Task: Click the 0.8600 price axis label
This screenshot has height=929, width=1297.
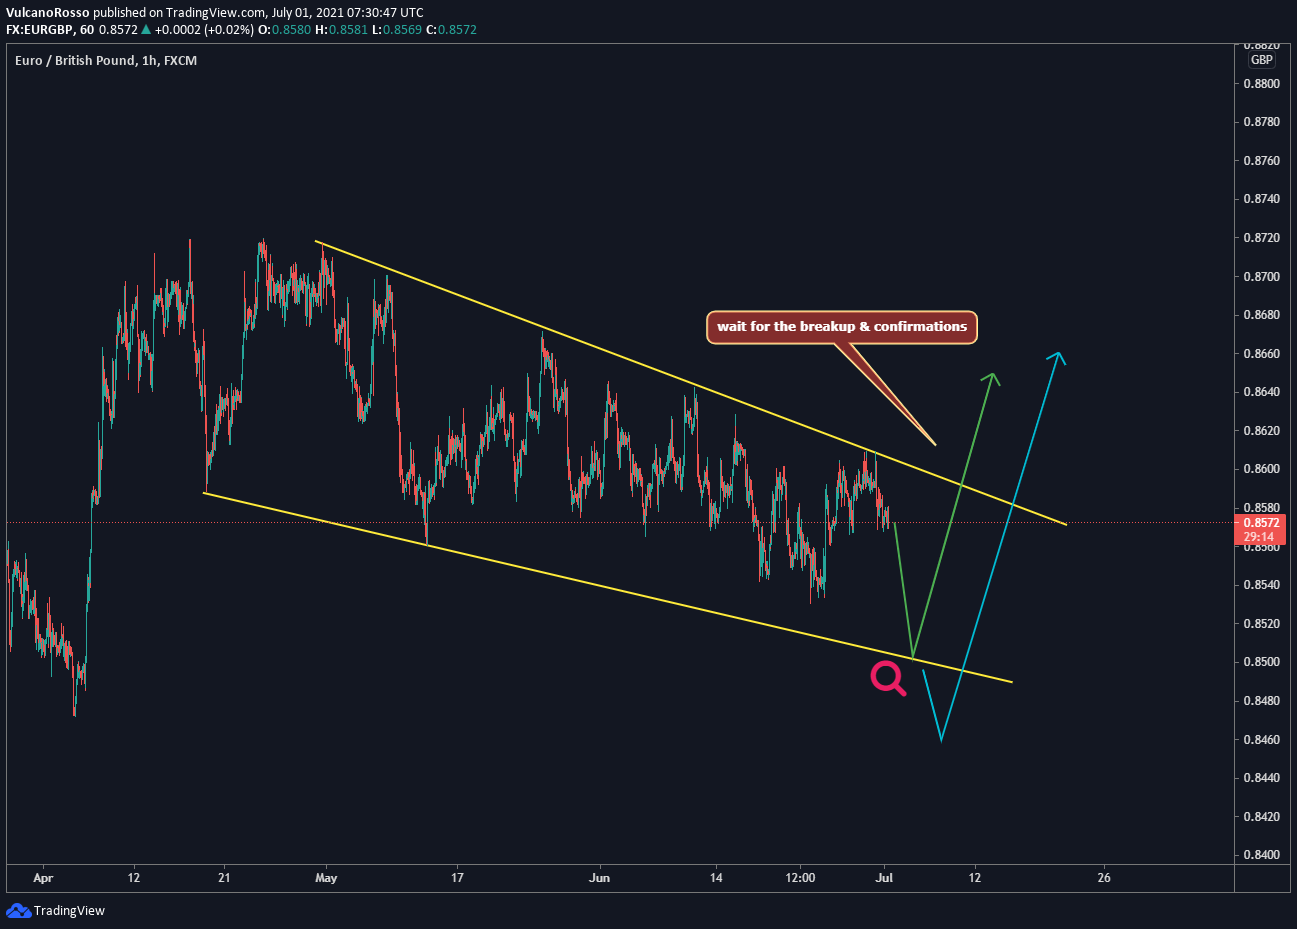Action: coord(1261,469)
